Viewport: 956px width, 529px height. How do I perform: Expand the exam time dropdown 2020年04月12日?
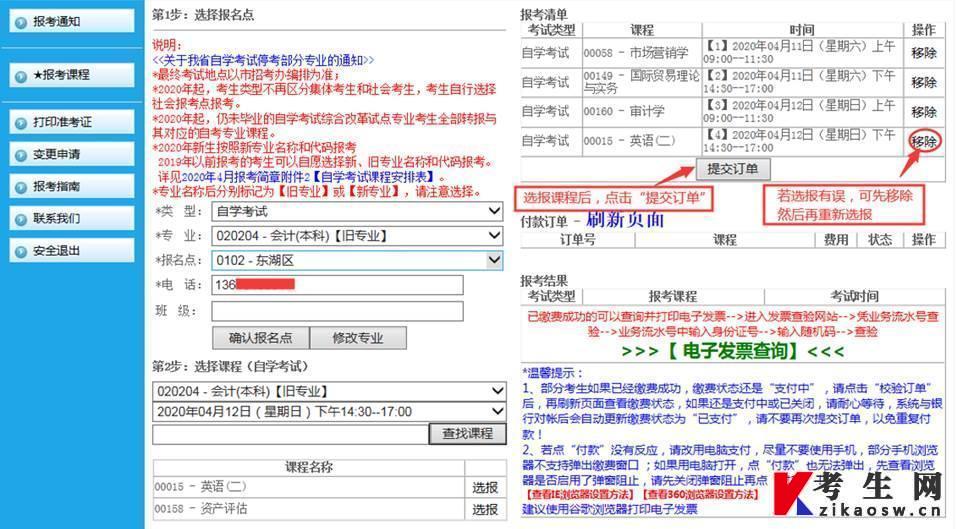pyautogui.click(x=329, y=412)
